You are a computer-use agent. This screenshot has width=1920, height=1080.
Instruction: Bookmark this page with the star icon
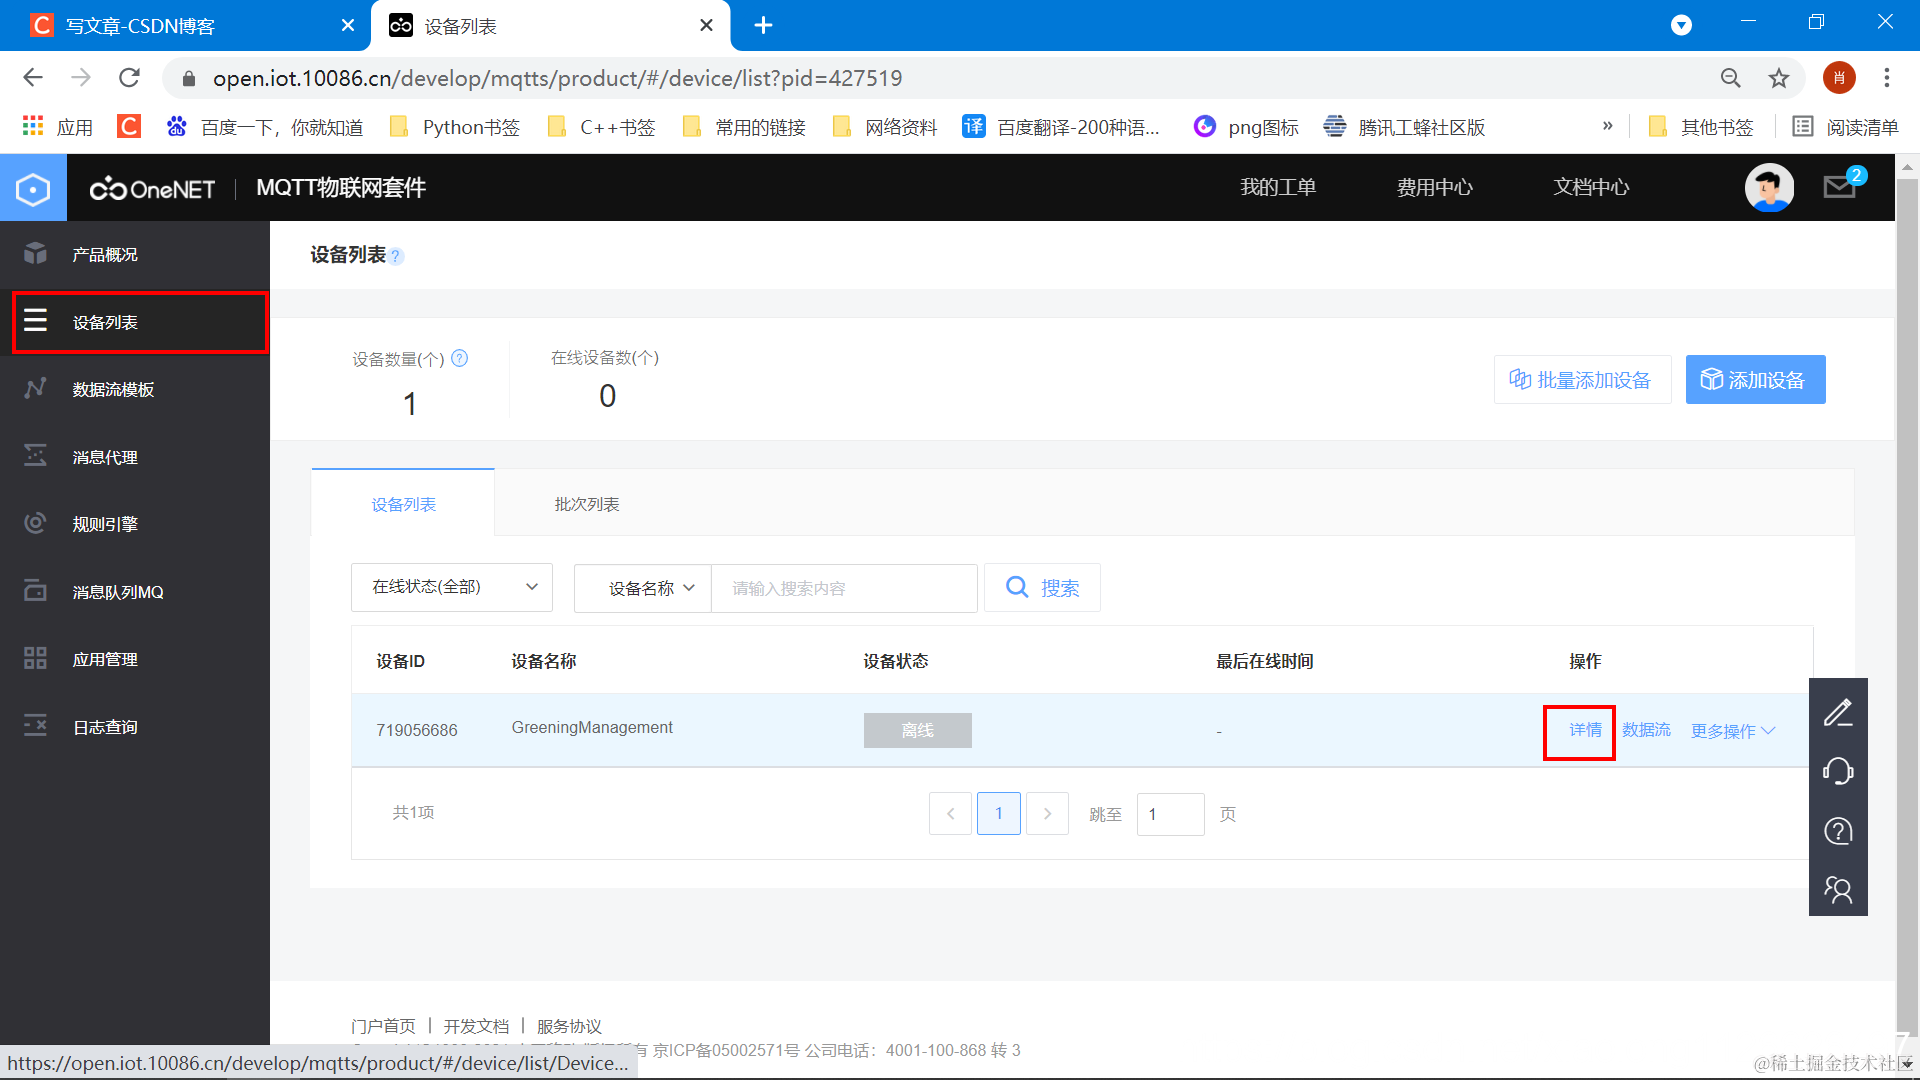1778,78
